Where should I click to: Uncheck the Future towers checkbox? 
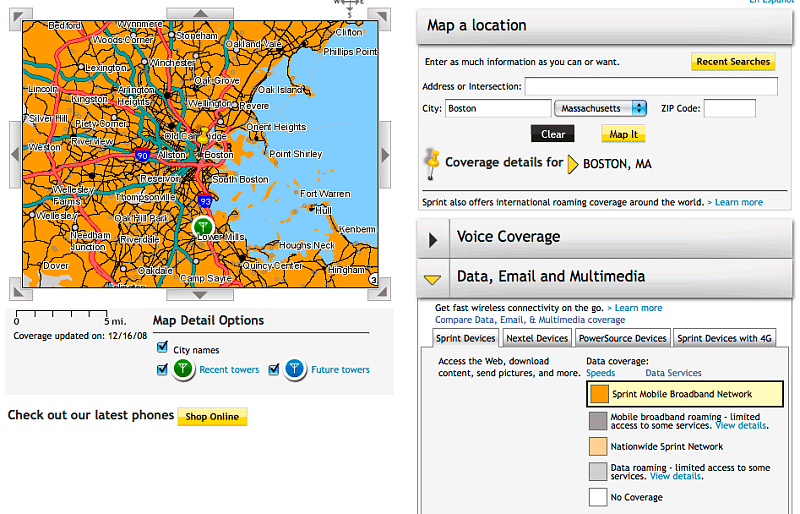[274, 369]
